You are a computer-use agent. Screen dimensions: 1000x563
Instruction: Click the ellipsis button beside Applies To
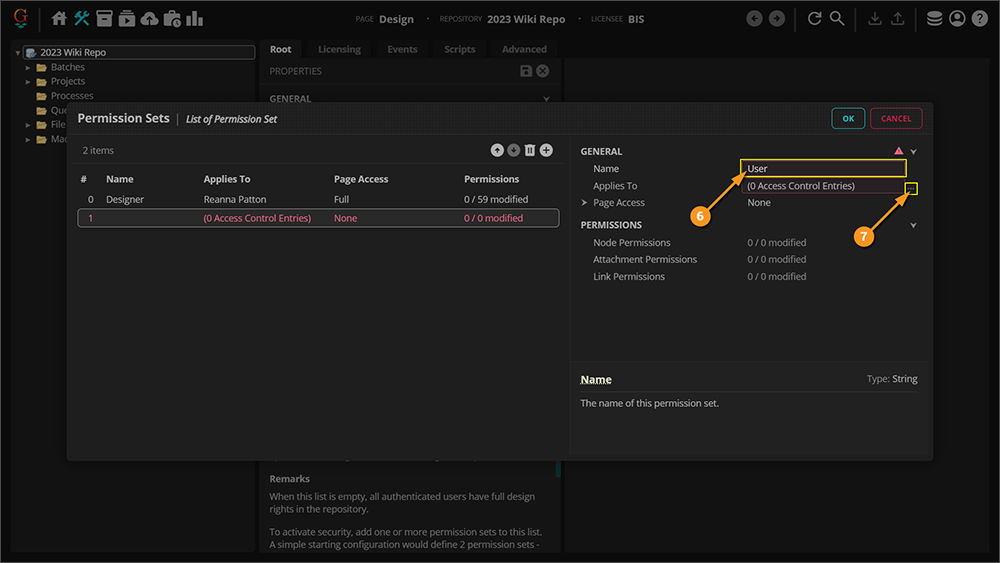(911, 187)
